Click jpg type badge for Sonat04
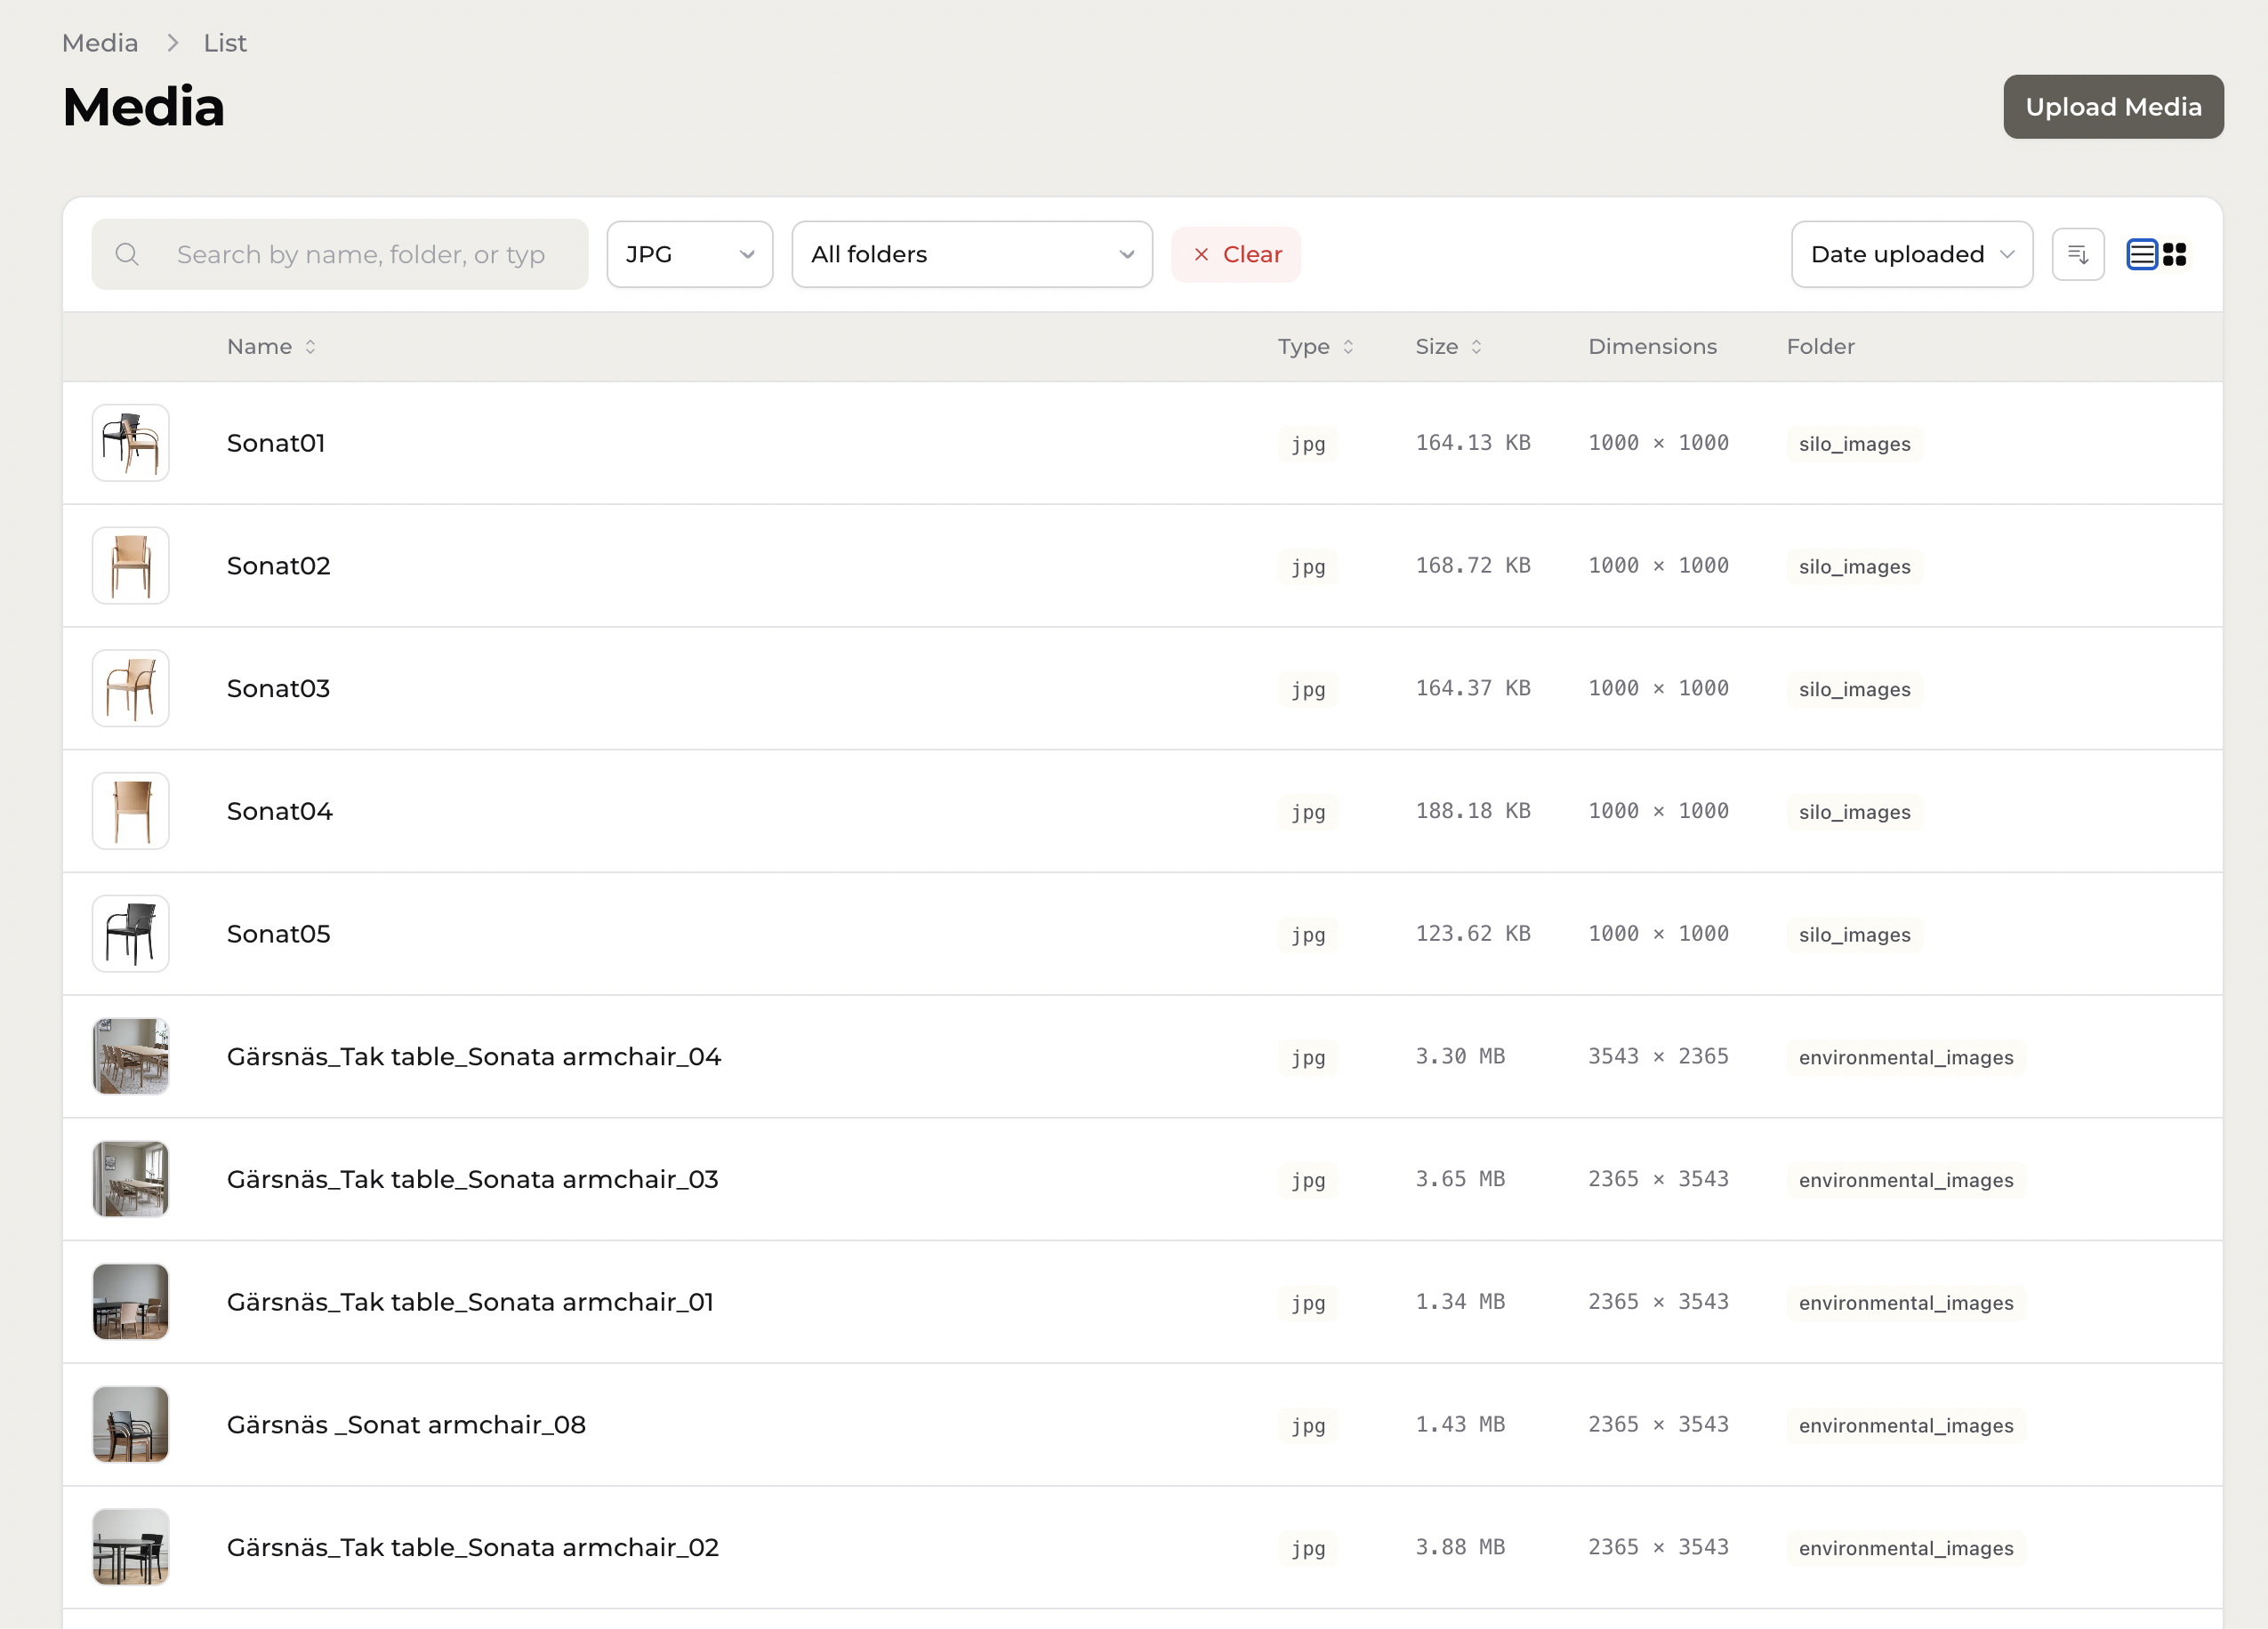 pyautogui.click(x=1308, y=811)
